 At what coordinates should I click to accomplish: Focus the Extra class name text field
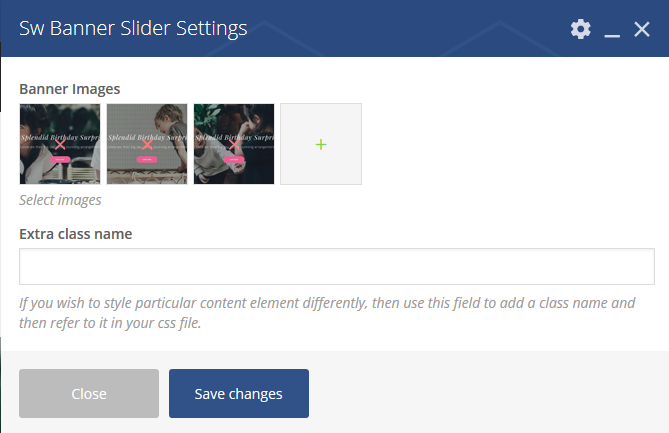[x=337, y=266]
